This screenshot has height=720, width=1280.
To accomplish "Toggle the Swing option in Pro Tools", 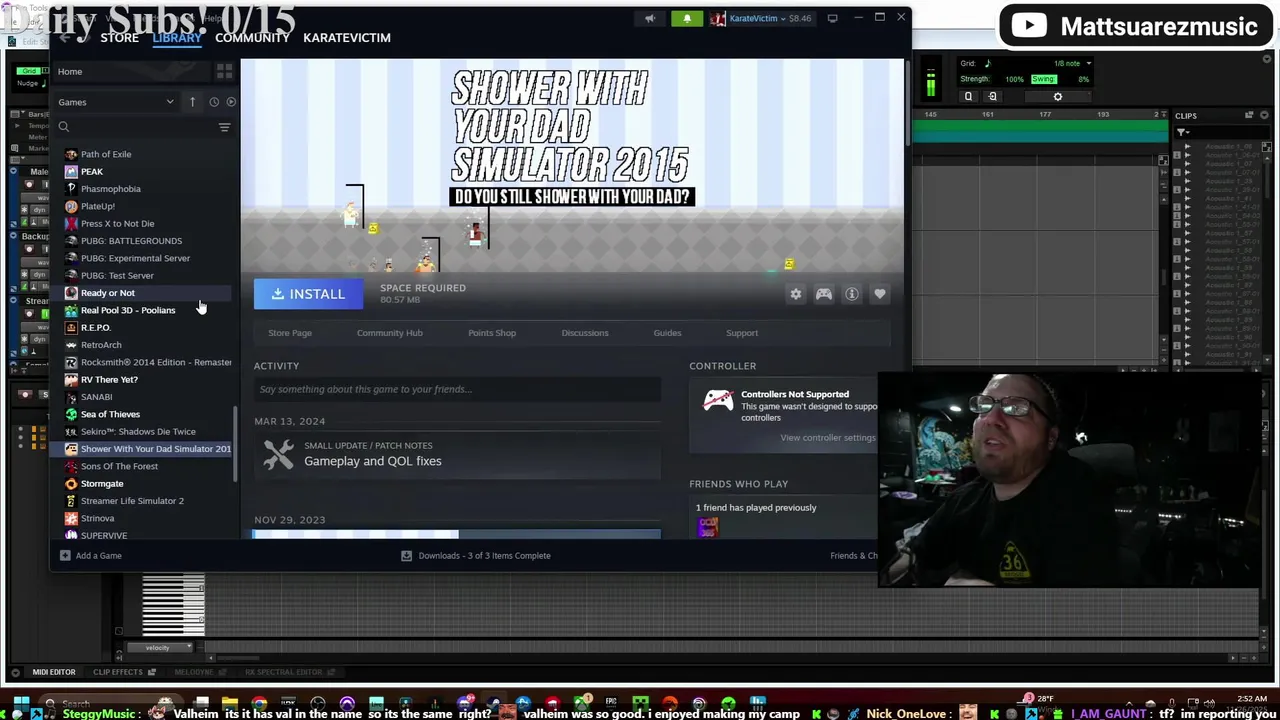I will pos(1043,79).
